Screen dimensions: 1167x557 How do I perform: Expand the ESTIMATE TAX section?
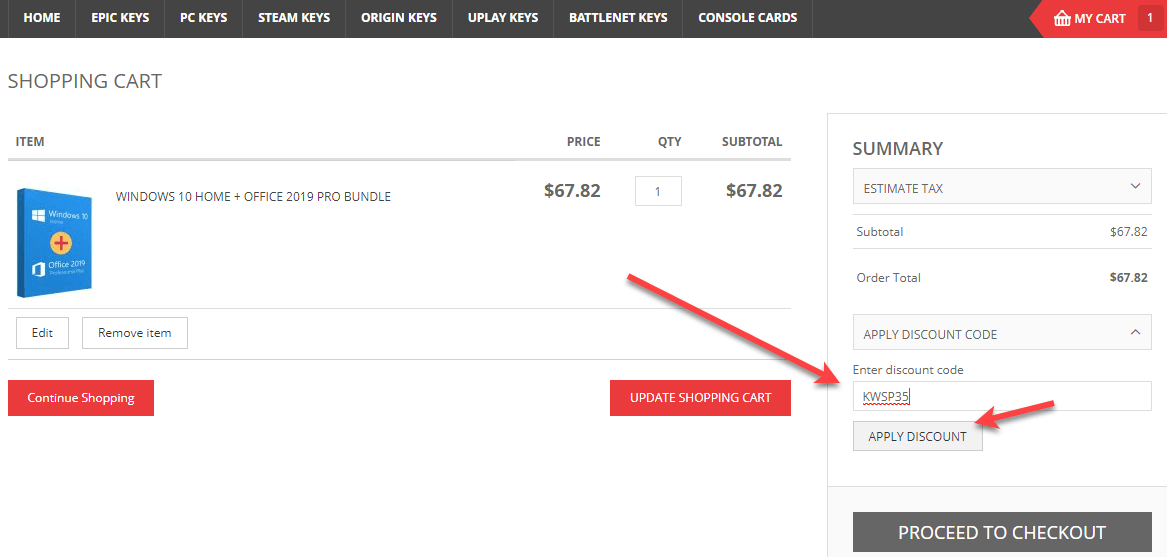click(1002, 188)
